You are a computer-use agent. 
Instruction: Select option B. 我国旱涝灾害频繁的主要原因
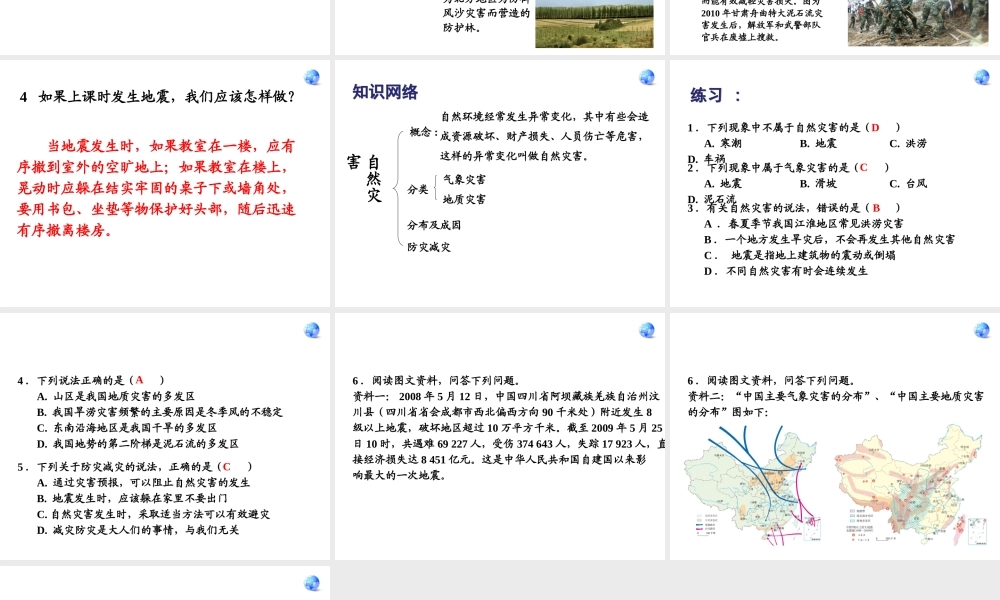pos(159,412)
